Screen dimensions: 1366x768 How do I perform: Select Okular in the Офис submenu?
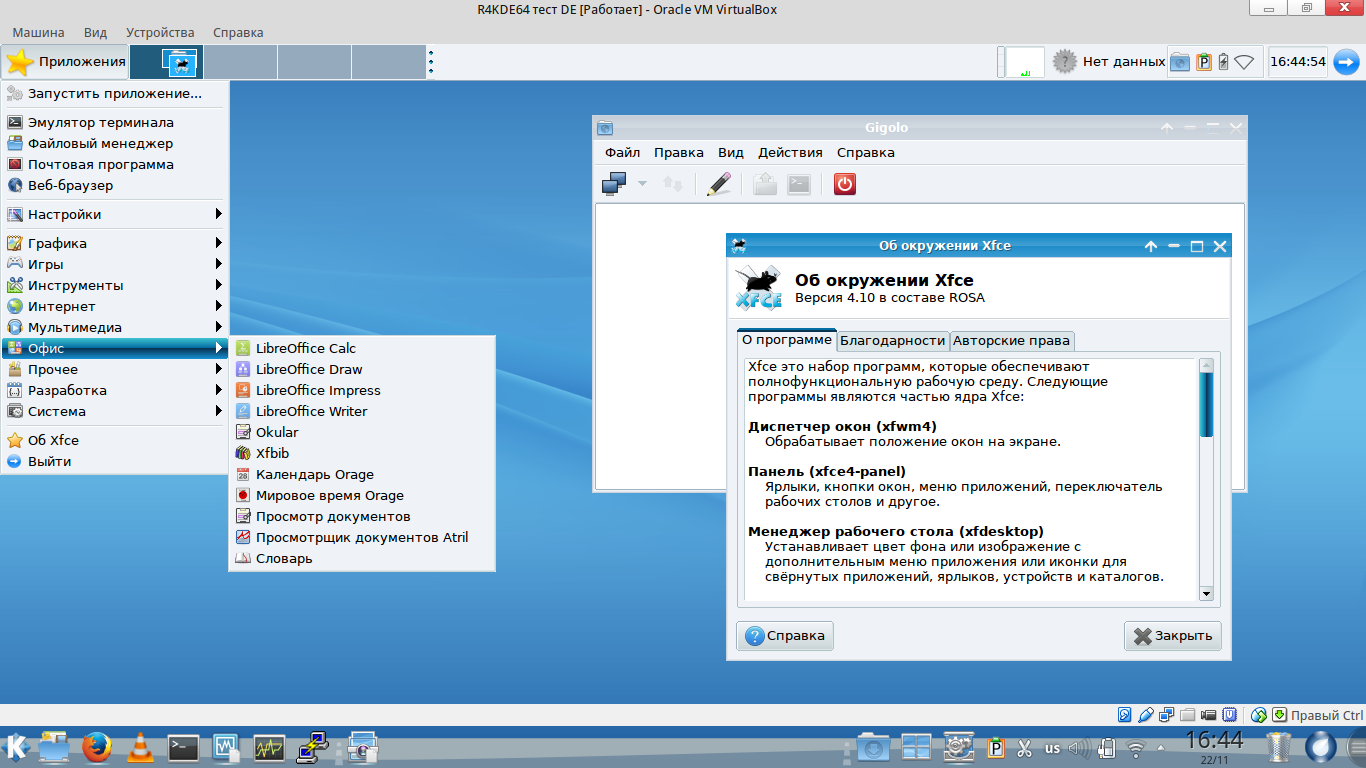click(362, 432)
